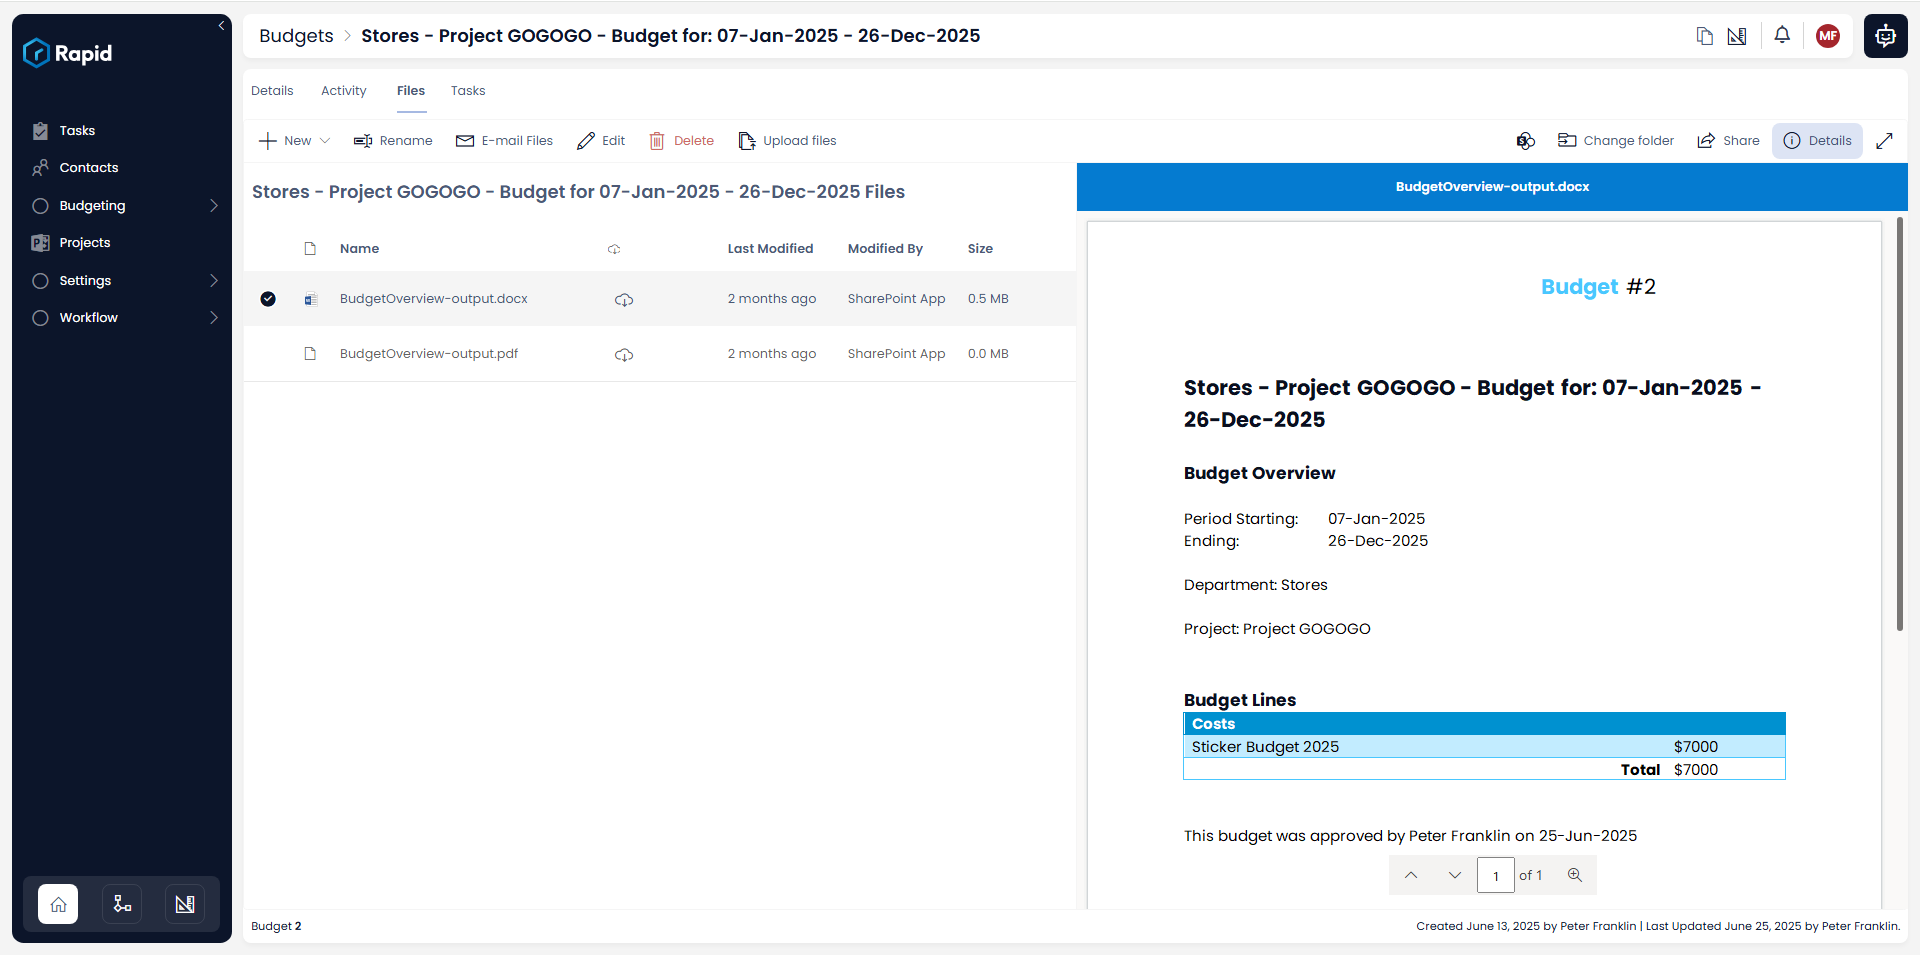Image resolution: width=1920 pixels, height=955 pixels.
Task: Open the New dropdown
Action: click(x=295, y=141)
